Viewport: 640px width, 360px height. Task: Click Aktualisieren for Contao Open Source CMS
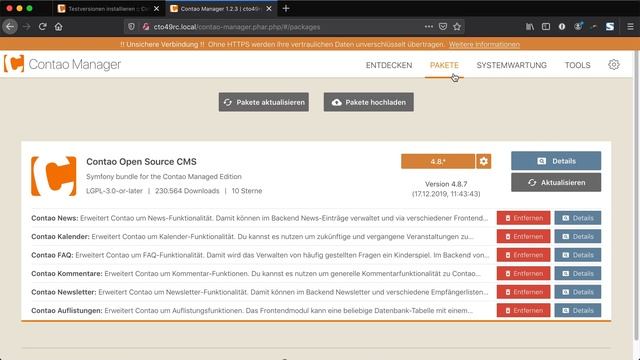tap(556, 182)
